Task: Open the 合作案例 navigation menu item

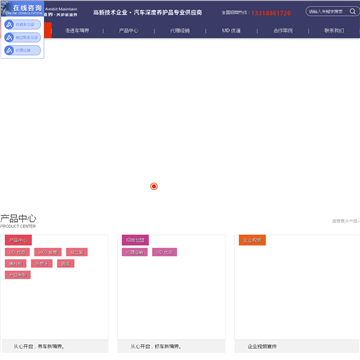Action: [x=283, y=31]
